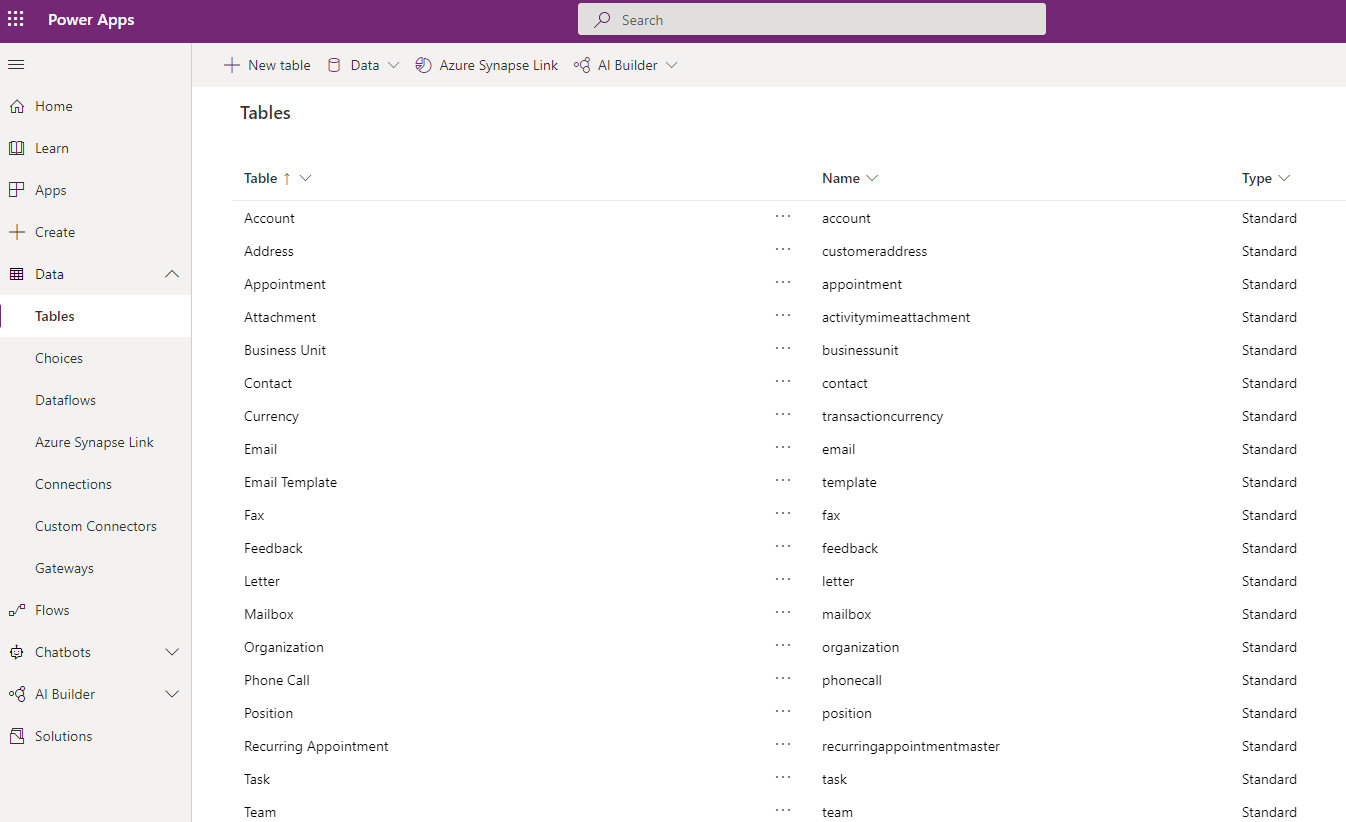Open the ellipsis menu for the Account table
The width and height of the screenshot is (1346, 822).
coord(783,217)
